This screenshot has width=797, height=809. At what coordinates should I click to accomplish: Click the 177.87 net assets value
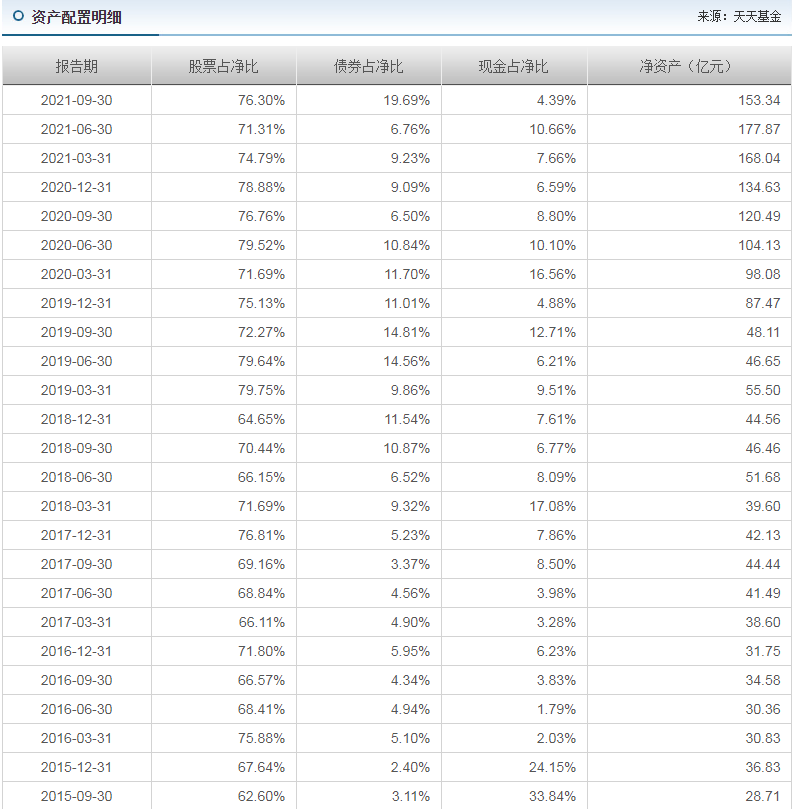tap(759, 129)
